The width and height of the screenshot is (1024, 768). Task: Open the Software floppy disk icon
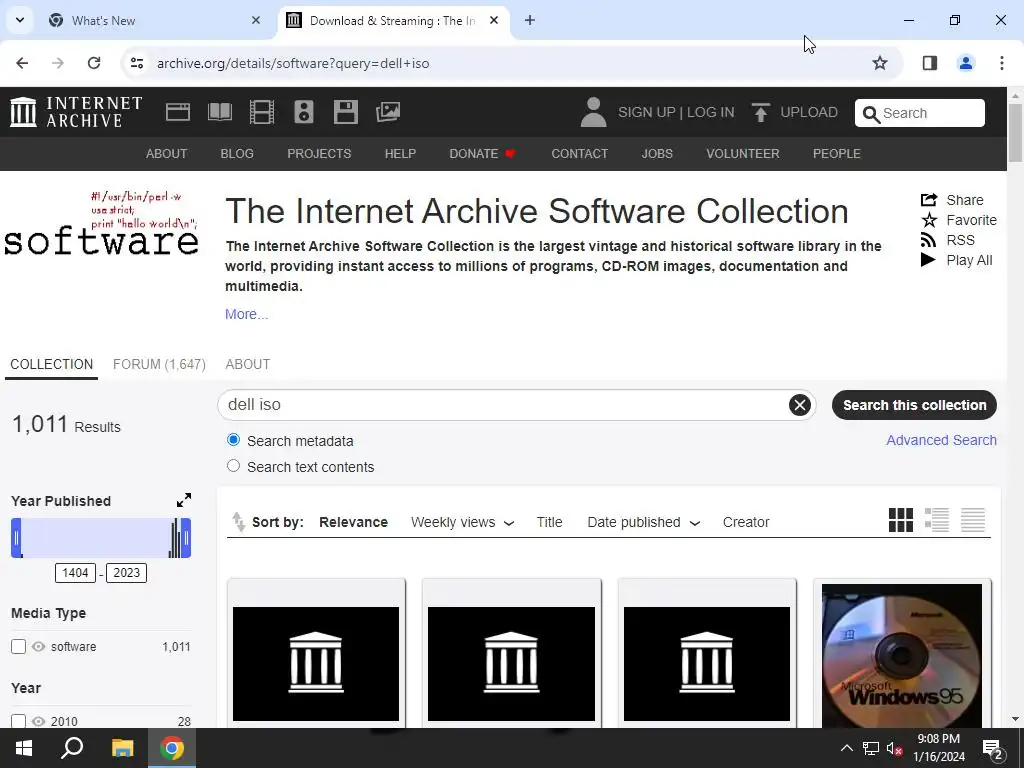click(345, 112)
